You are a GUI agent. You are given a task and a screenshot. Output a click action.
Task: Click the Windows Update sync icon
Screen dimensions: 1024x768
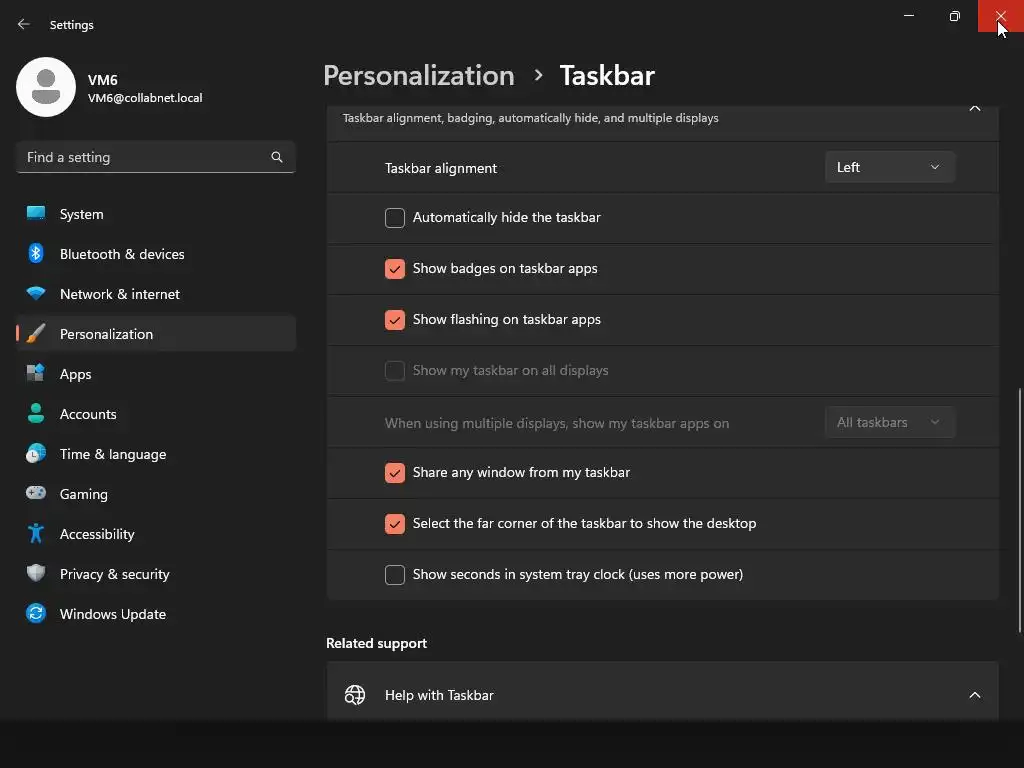click(x=36, y=614)
